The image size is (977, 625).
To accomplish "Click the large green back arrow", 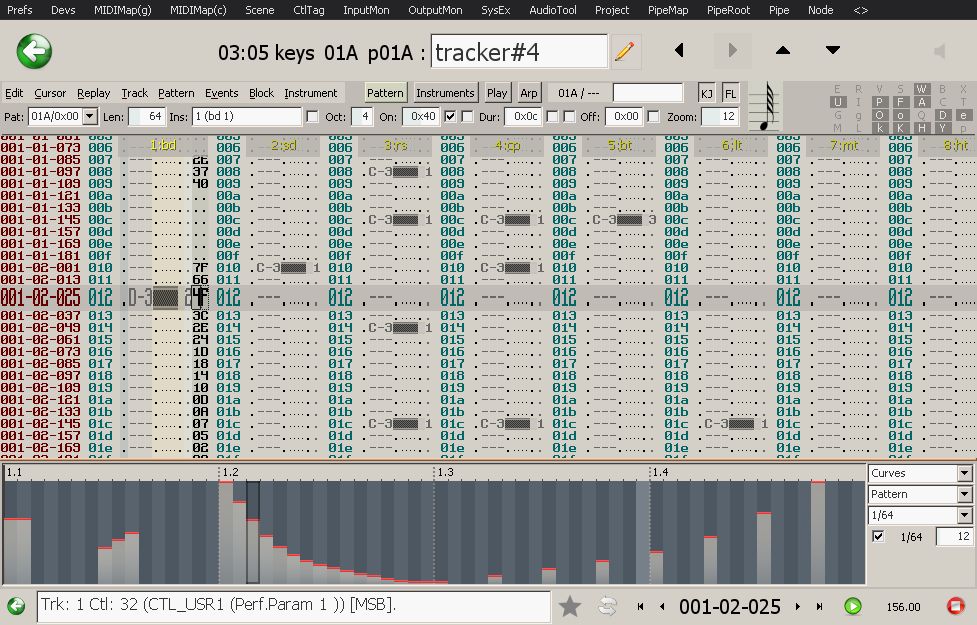I will 34,51.
